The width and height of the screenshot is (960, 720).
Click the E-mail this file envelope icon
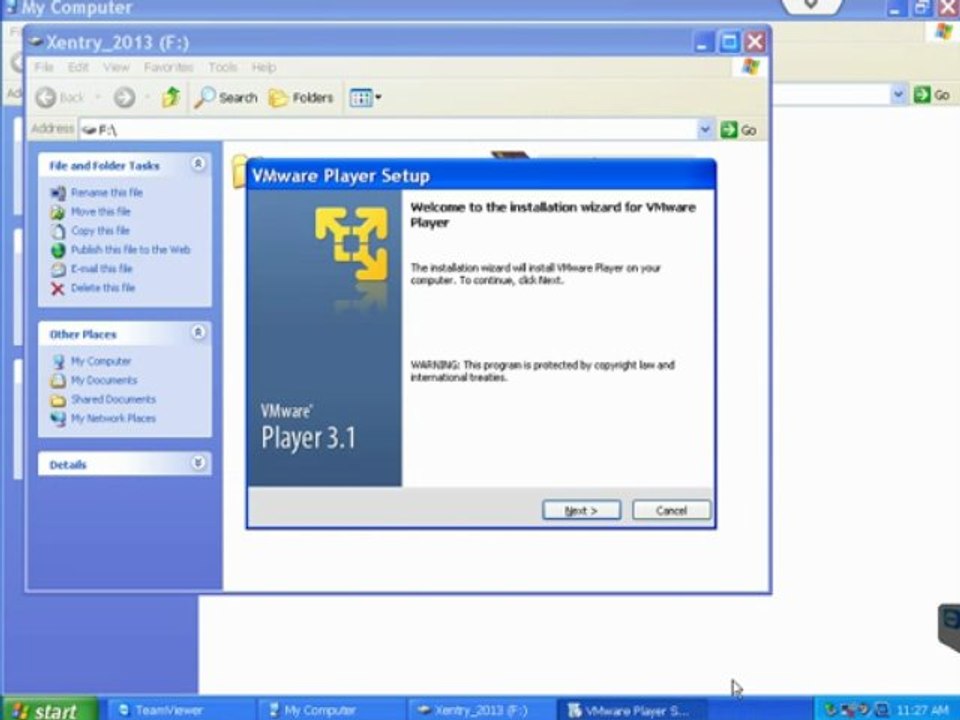[x=58, y=269]
